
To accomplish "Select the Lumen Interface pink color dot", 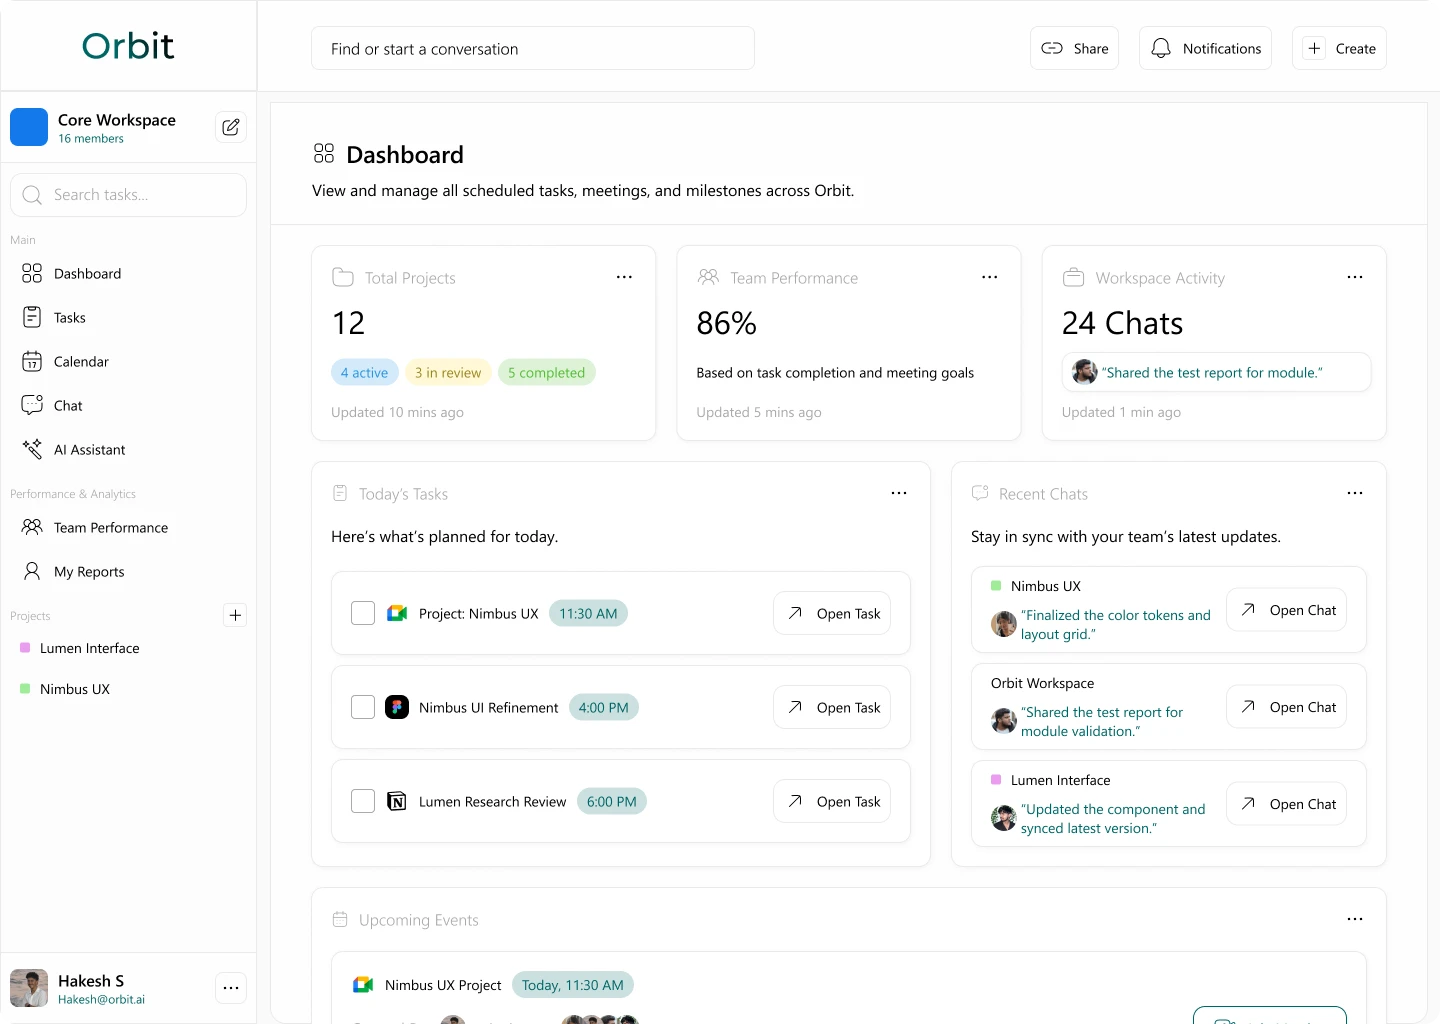I will pos(26,648).
